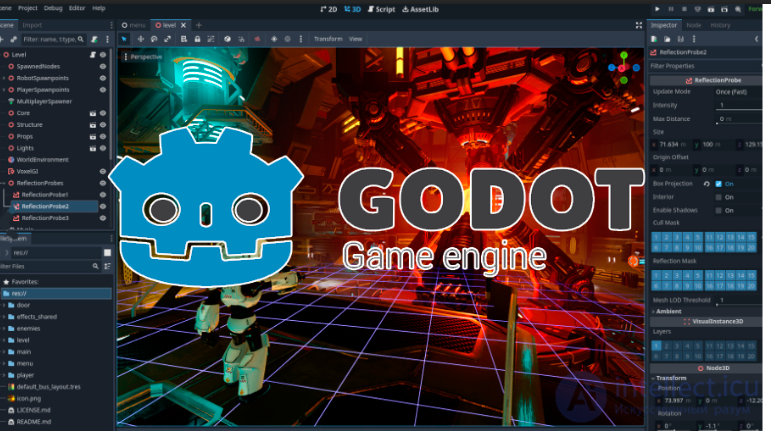Open the Structure scene clapperboard icon
The width and height of the screenshot is (771, 431).
pyautogui.click(x=92, y=125)
